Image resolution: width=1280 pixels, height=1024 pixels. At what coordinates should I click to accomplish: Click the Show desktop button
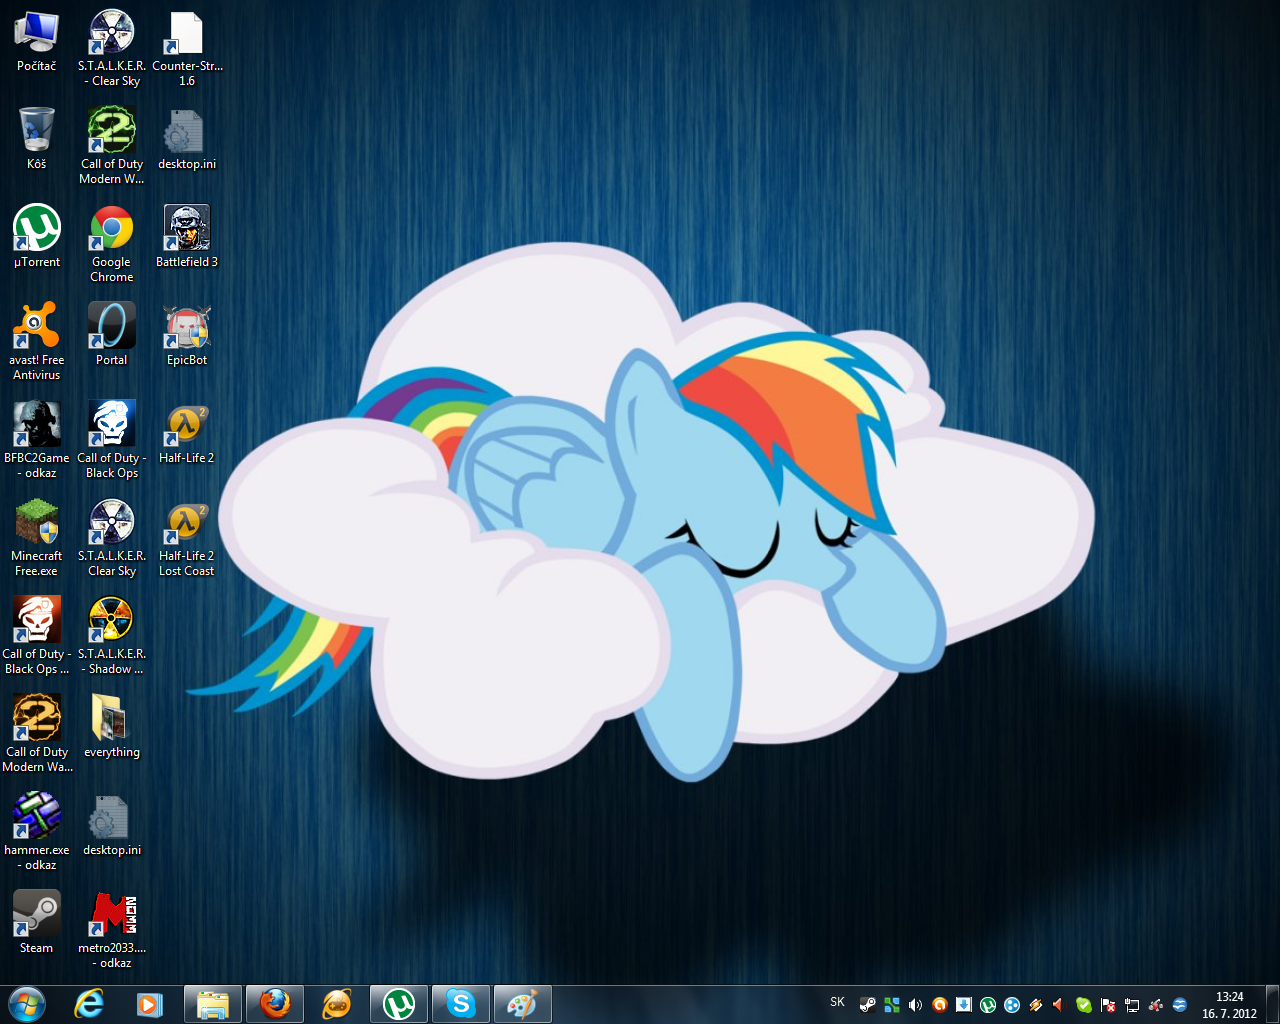click(1273, 1004)
